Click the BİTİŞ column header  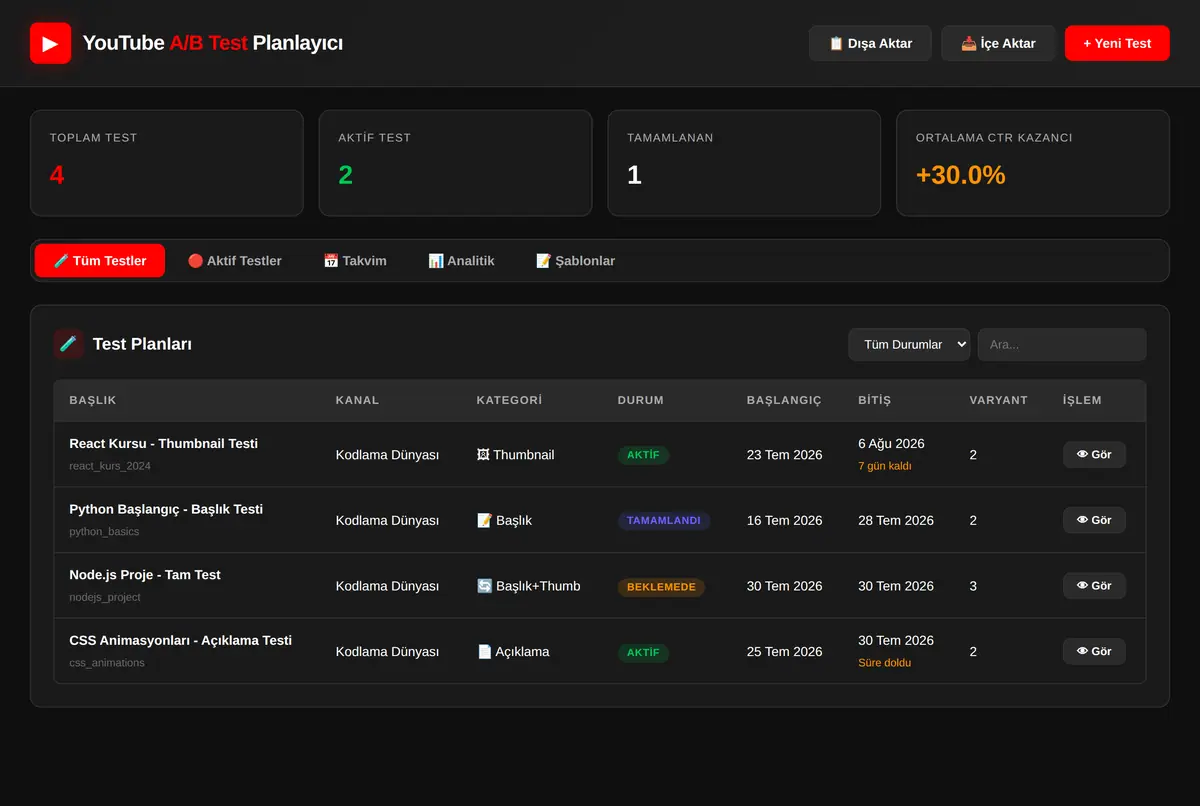click(874, 400)
